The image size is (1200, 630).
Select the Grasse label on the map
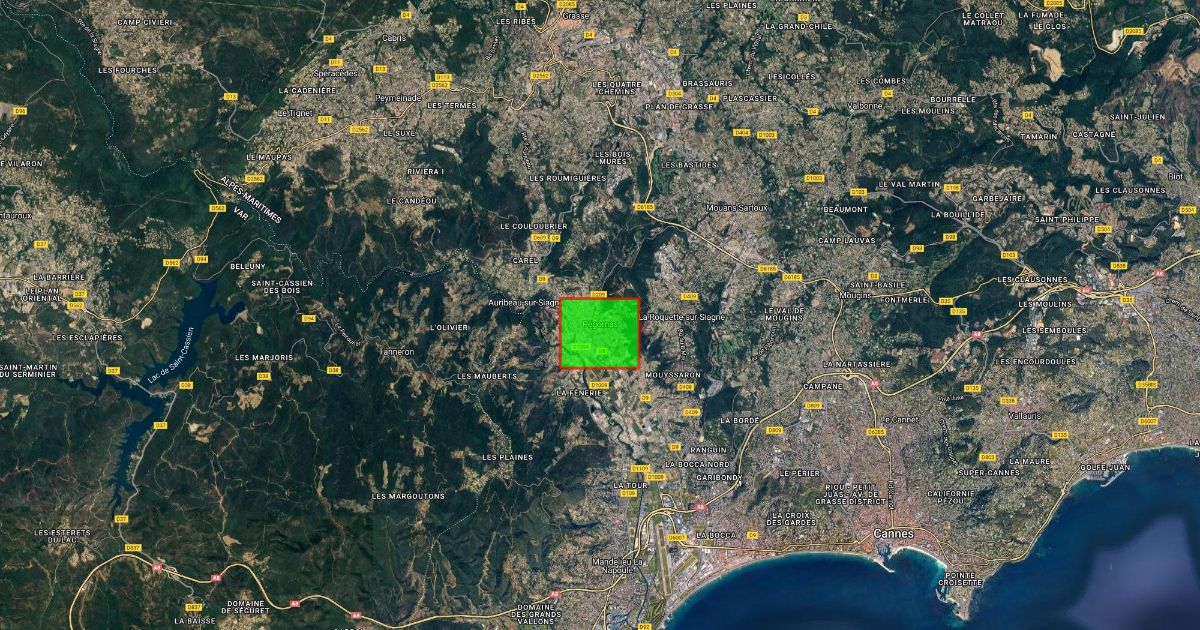tap(576, 16)
